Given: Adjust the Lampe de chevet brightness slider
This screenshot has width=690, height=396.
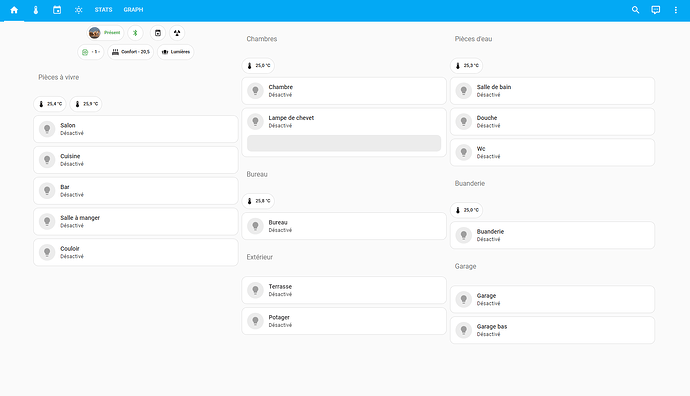Looking at the screenshot, I should (x=344, y=143).
